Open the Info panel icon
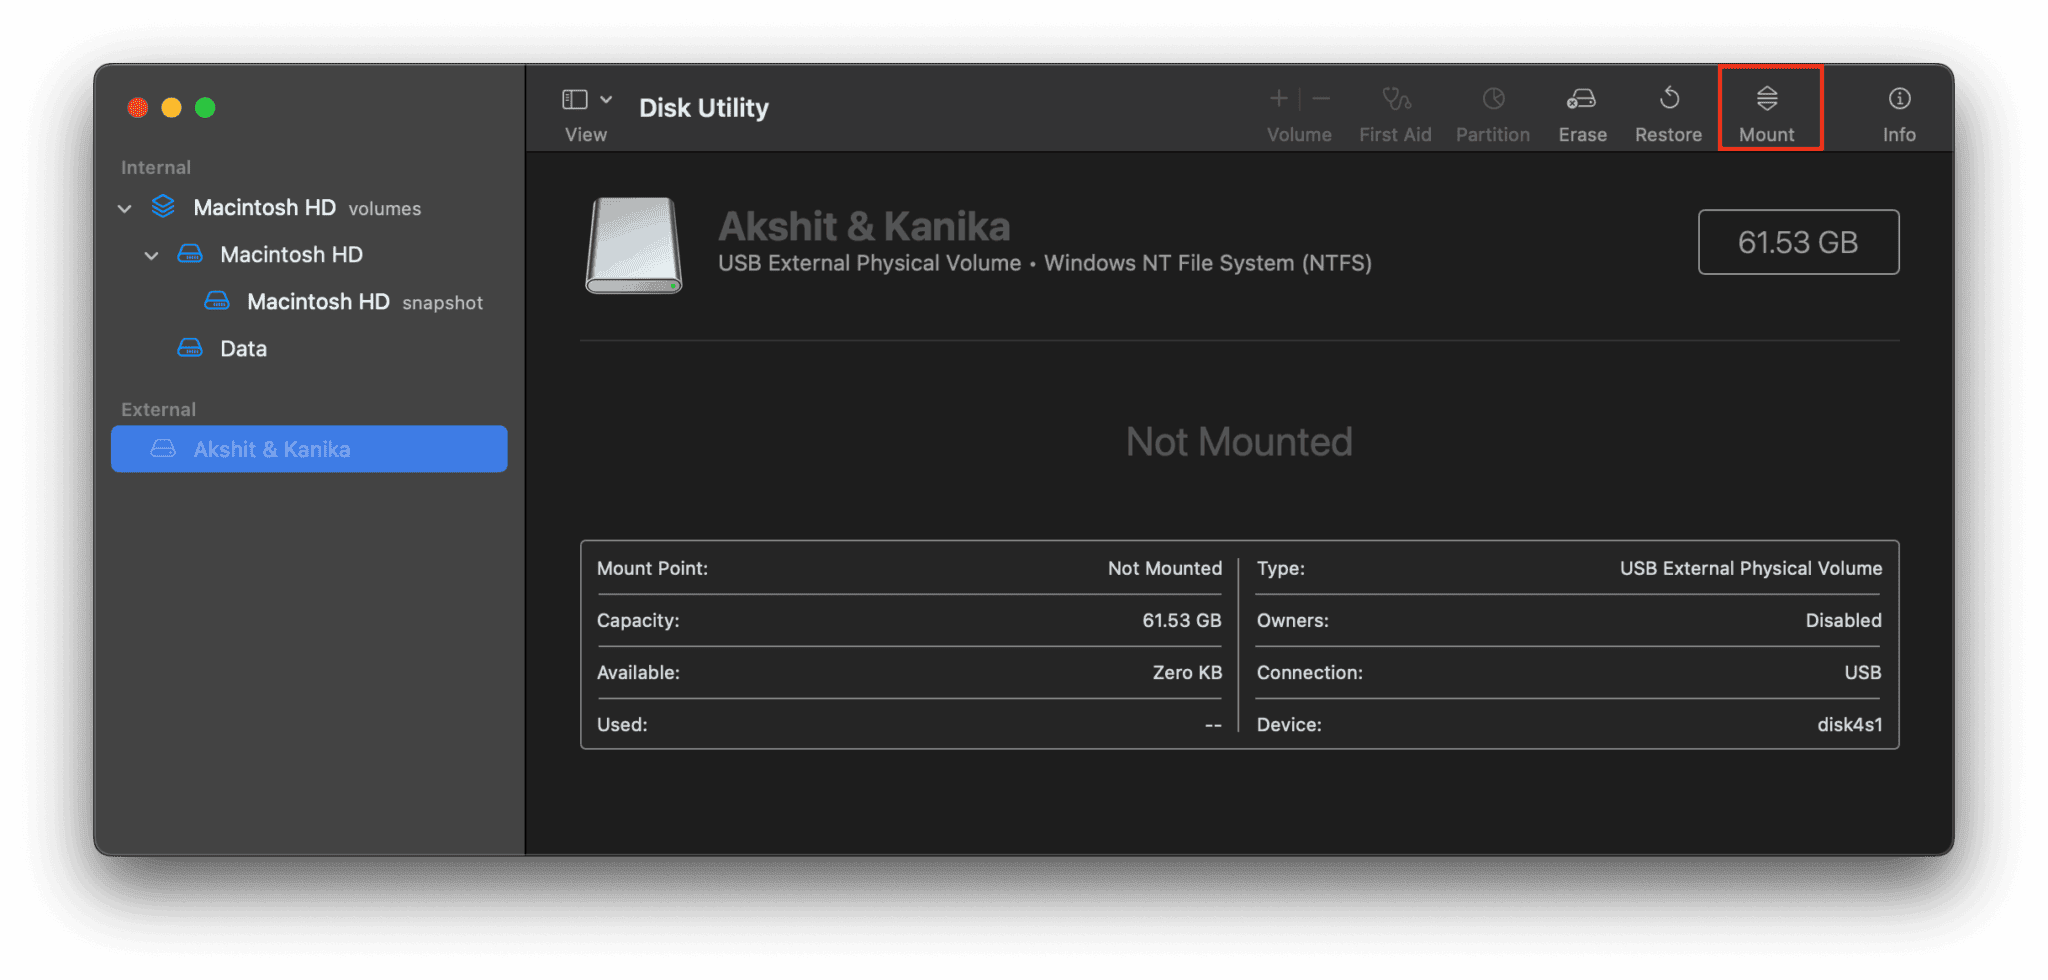This screenshot has height=980, width=2048. [1897, 99]
